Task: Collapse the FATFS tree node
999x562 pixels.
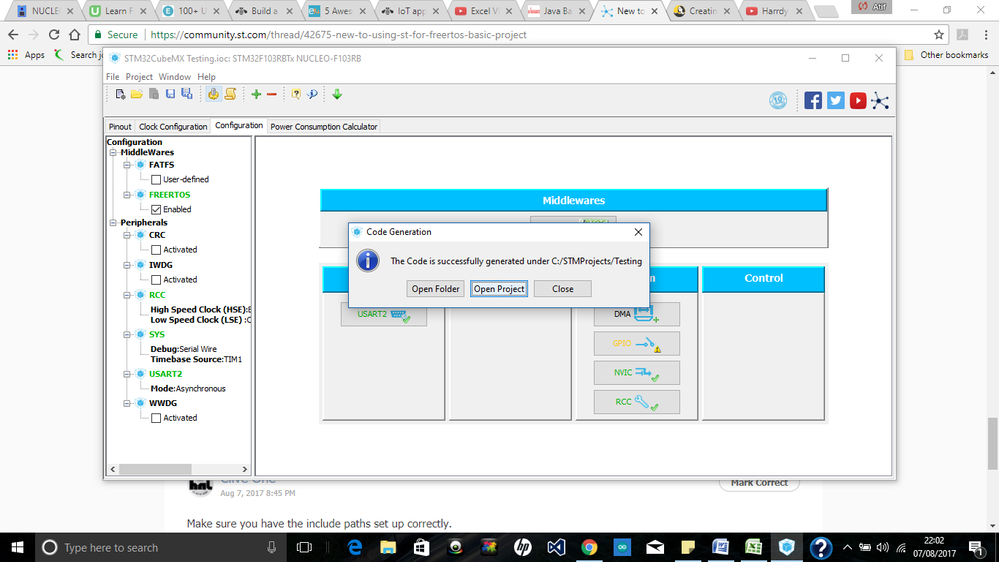Action: (x=127, y=165)
